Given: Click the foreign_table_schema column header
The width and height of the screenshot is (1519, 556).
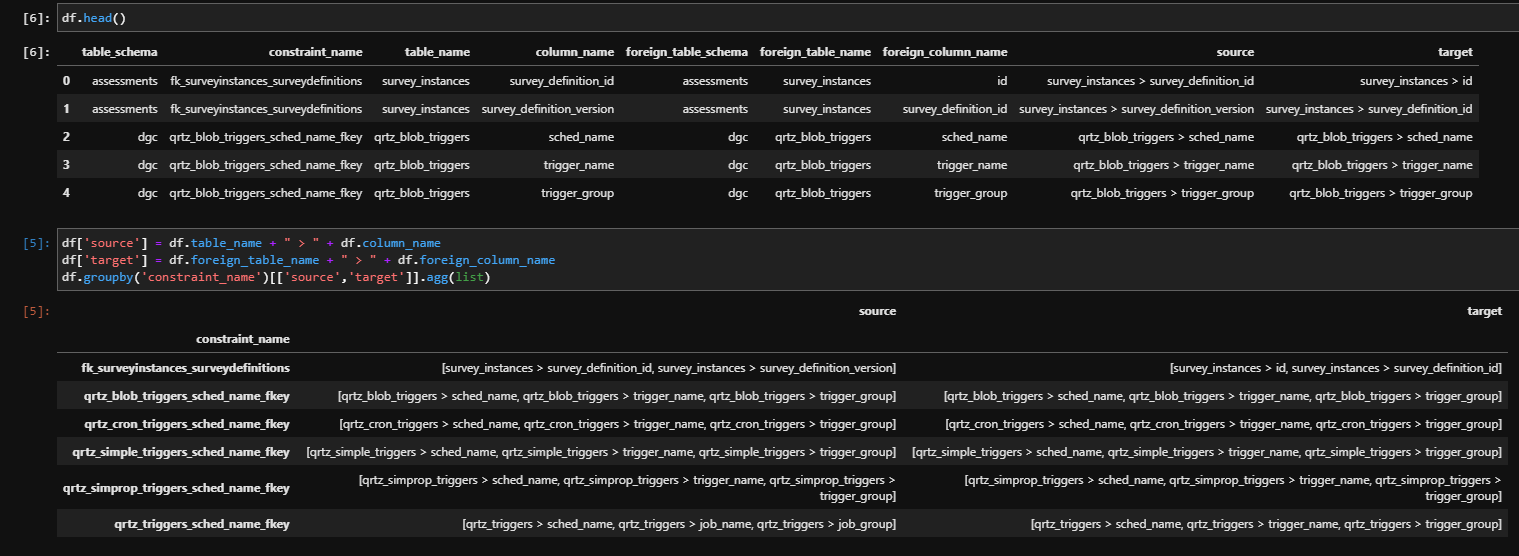Looking at the screenshot, I should click(x=686, y=52).
